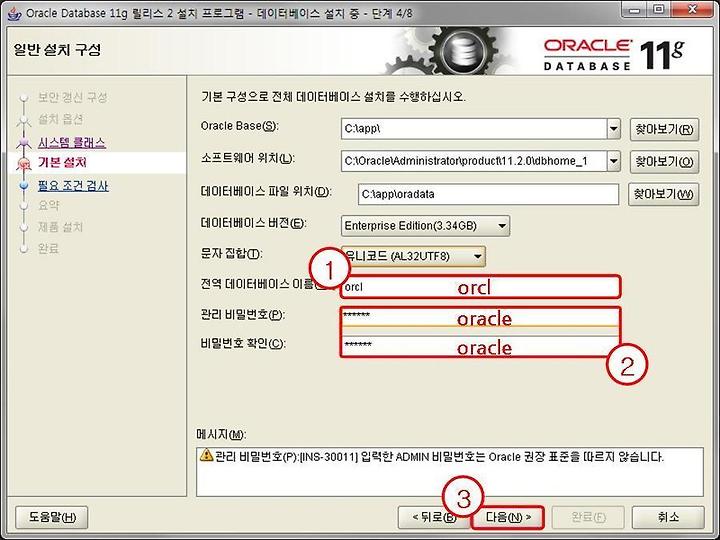Click the greyed-out 완료(F) finish button
Screen dimensions: 720x540
click(x=588, y=518)
